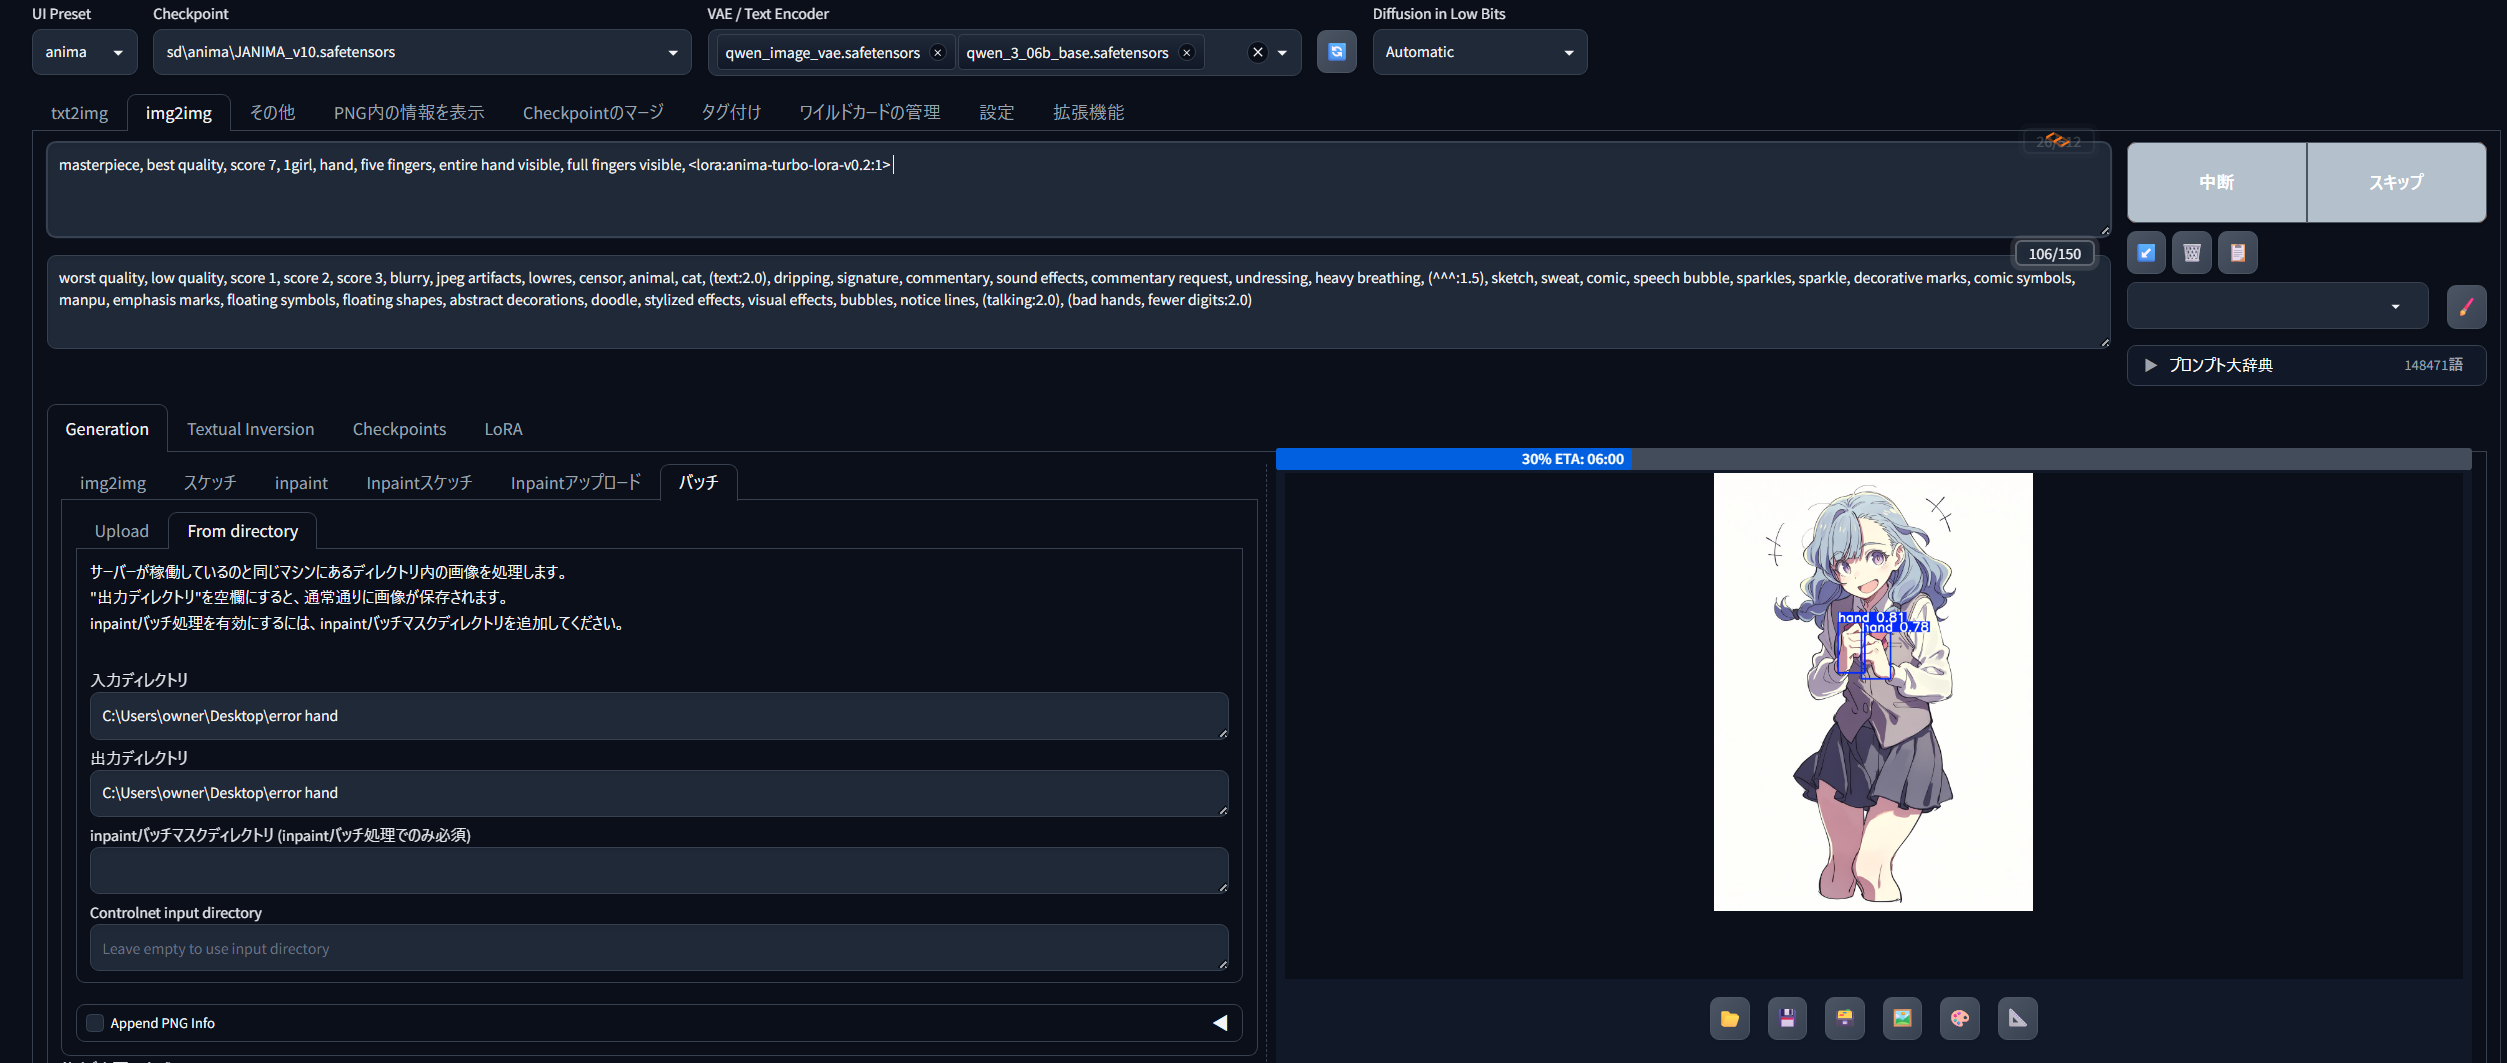Open the PNG内の情報を表示 tab
Screen dimensions: 2507x1063
click(x=409, y=113)
